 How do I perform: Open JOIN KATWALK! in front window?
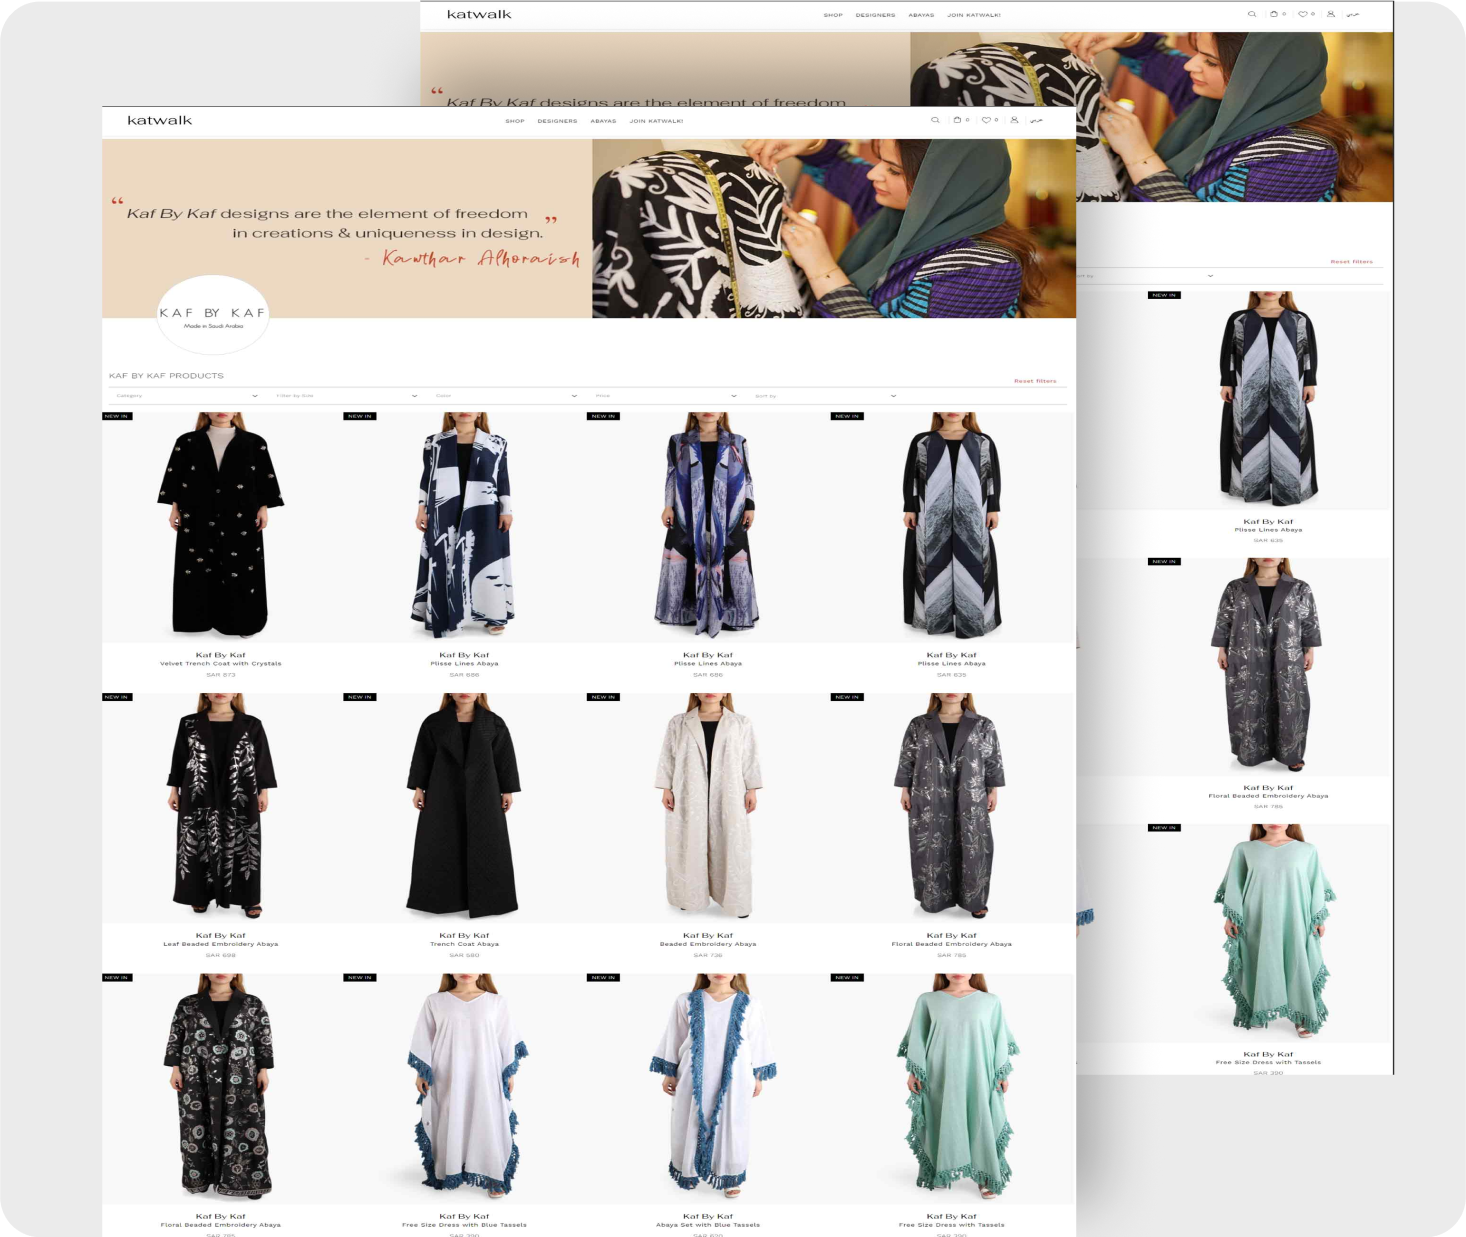pyautogui.click(x=656, y=121)
